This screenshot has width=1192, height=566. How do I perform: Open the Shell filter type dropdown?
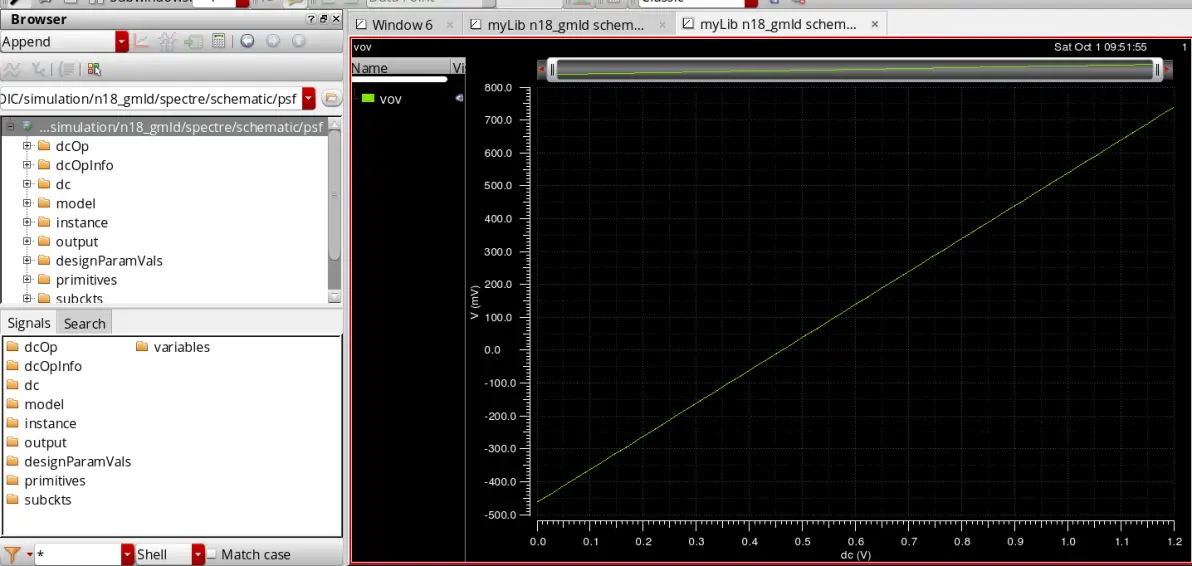tap(198, 555)
